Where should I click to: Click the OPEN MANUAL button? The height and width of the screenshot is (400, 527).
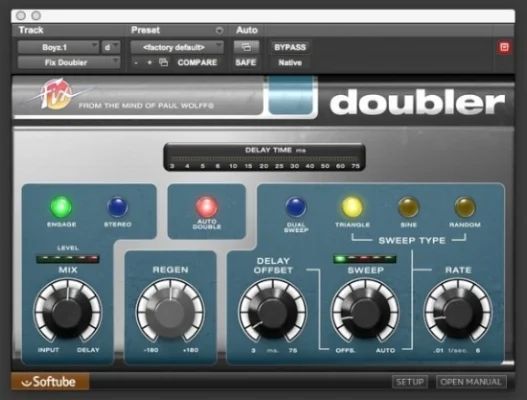point(471,382)
